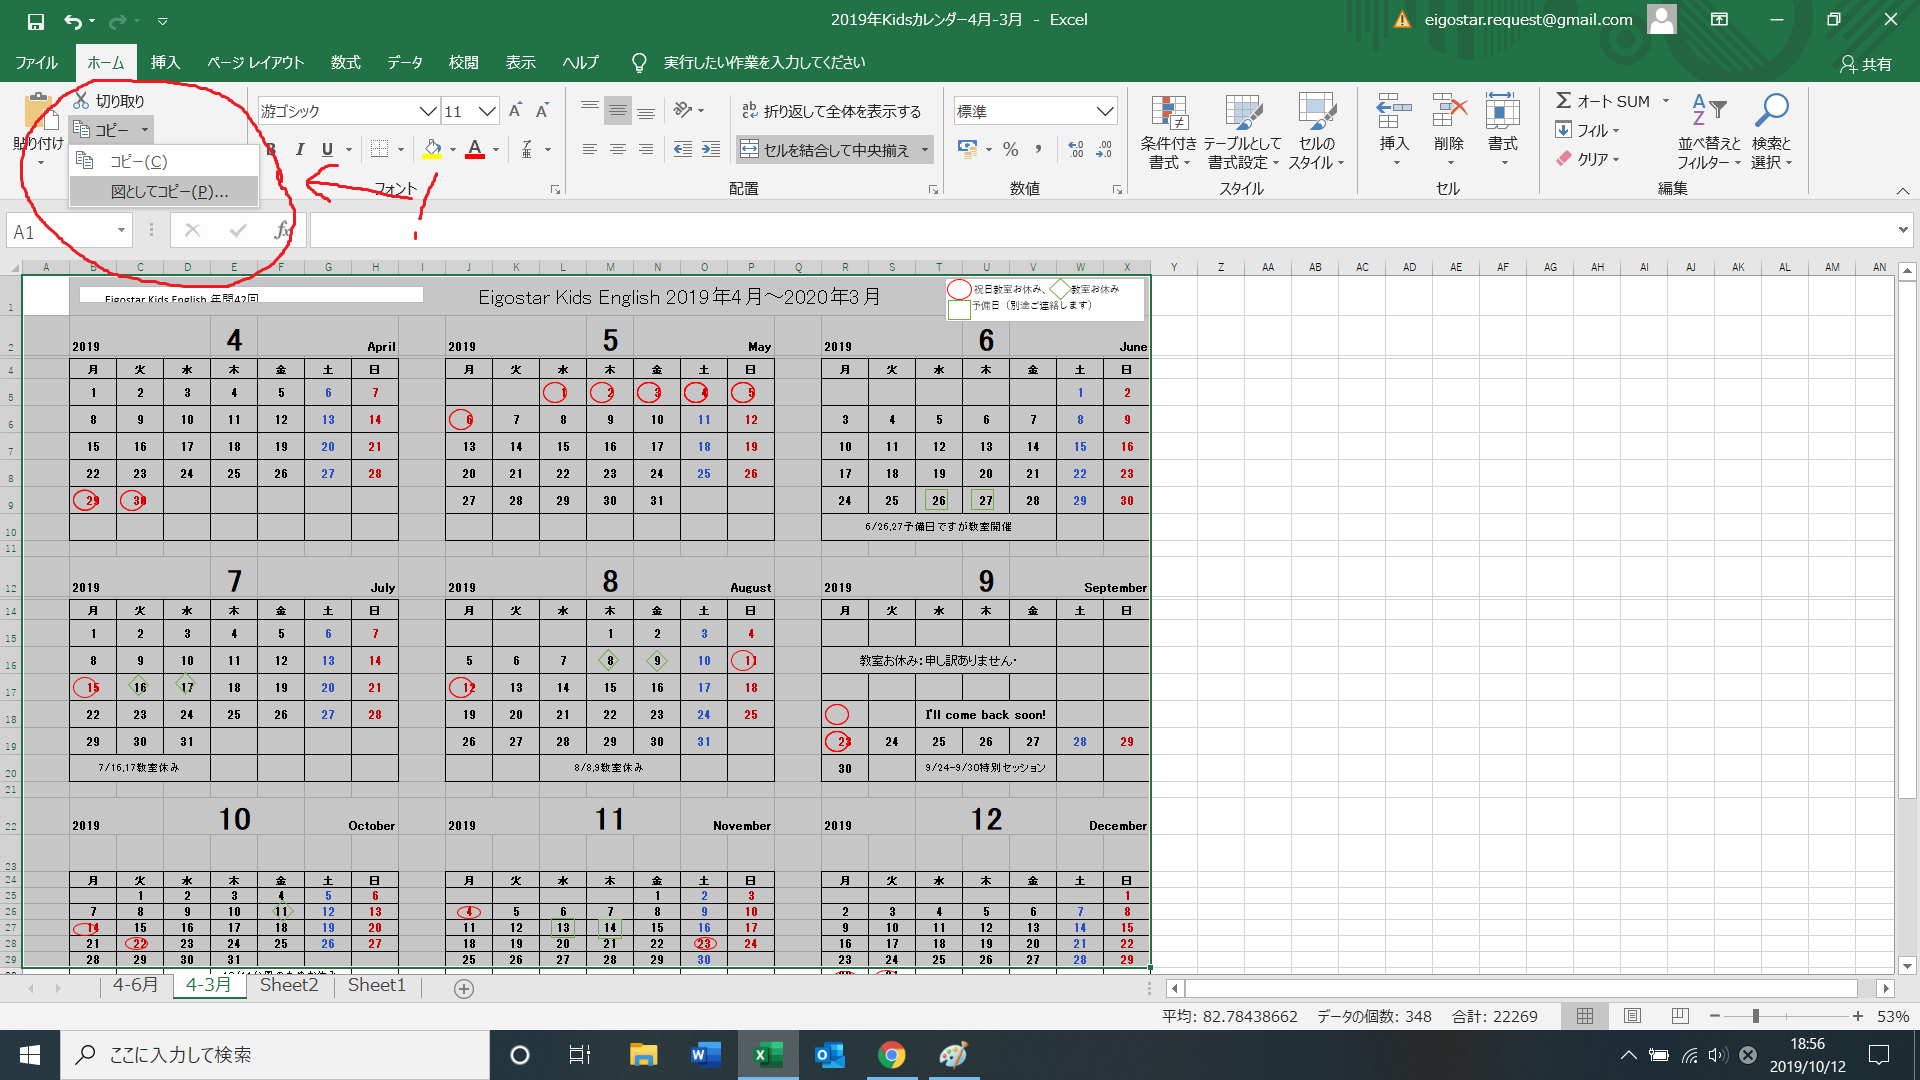The image size is (1920, 1080).
Task: Click the zoom slider handle
Action: coord(1755,1016)
